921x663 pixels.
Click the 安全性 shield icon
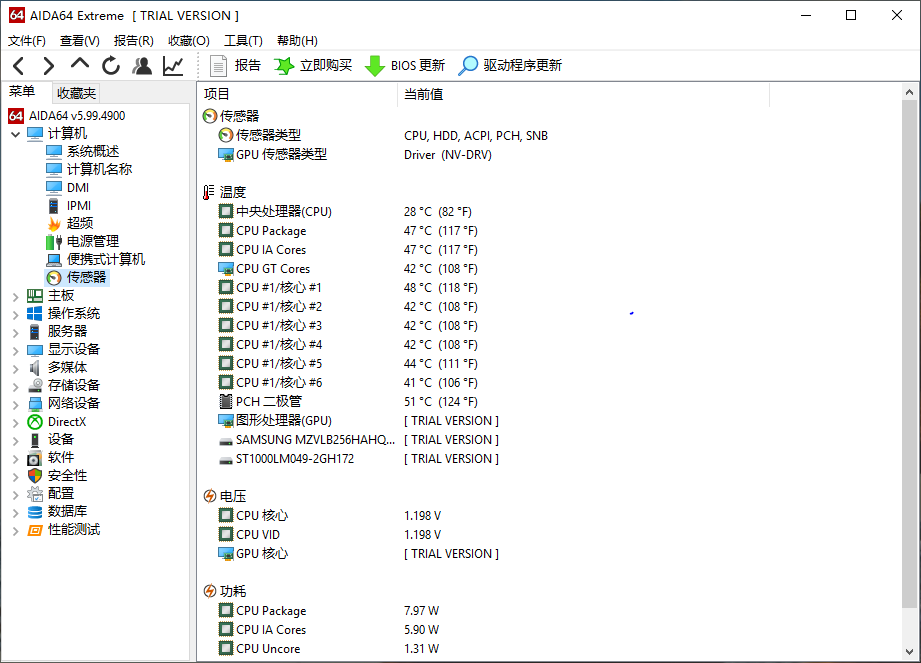tap(35, 476)
